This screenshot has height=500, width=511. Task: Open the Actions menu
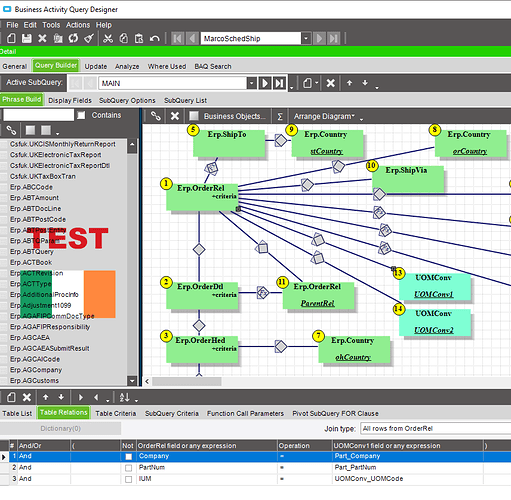tap(78, 25)
